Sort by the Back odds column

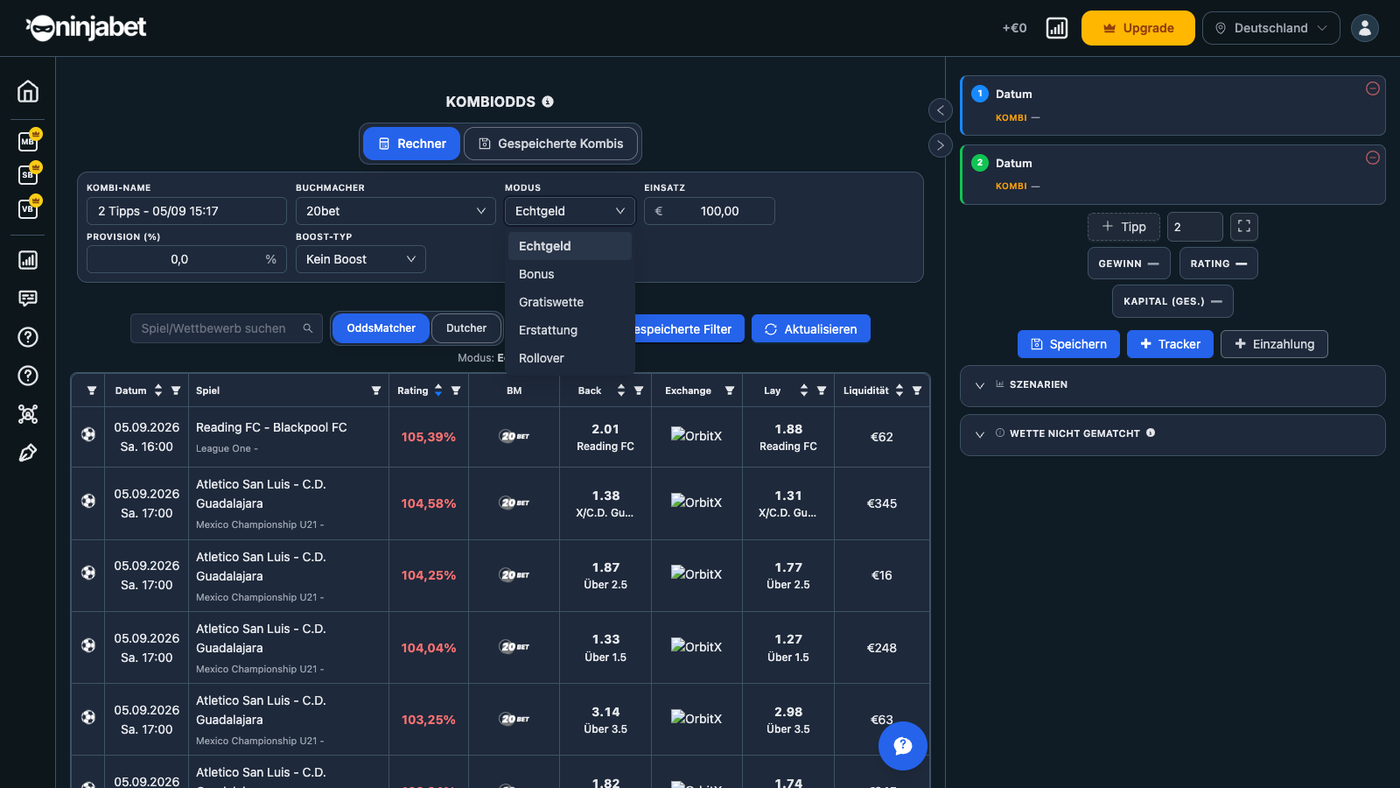[x=621, y=391]
